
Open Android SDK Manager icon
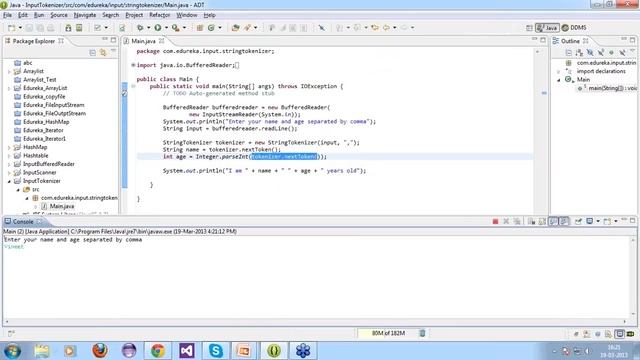click(x=68, y=28)
